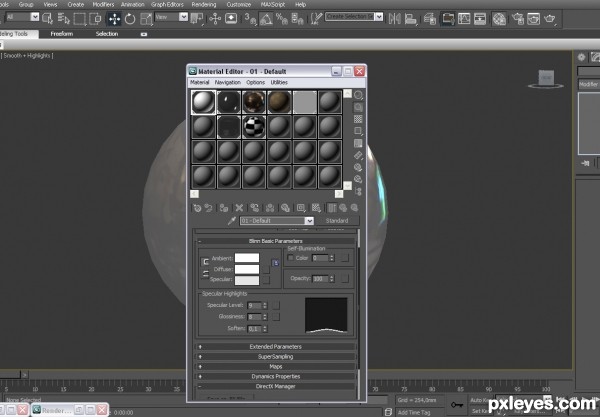The height and width of the screenshot is (417, 600).
Task: Select the Rotate tool in main toolbar
Action: pos(130,19)
